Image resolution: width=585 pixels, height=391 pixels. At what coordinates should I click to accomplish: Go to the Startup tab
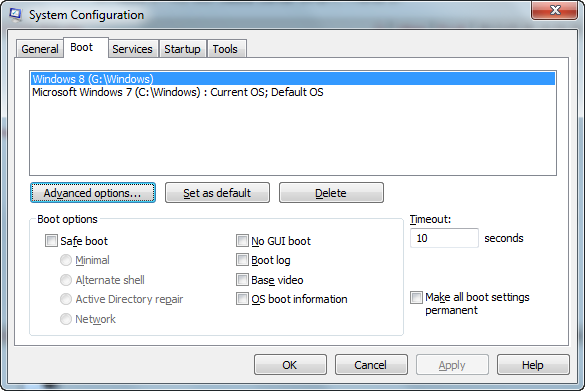coord(182,49)
